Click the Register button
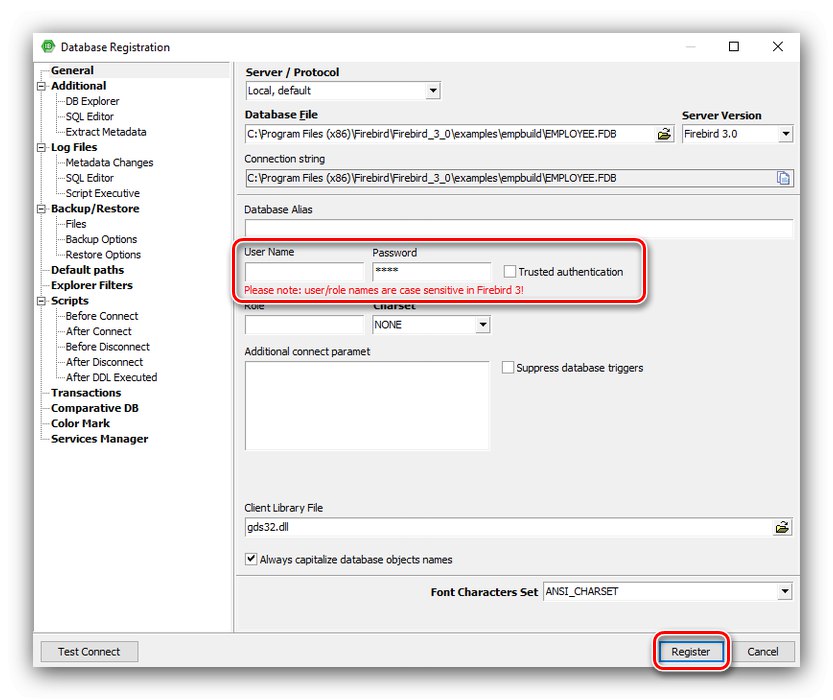Viewport: 833px width, 700px height. click(x=691, y=652)
